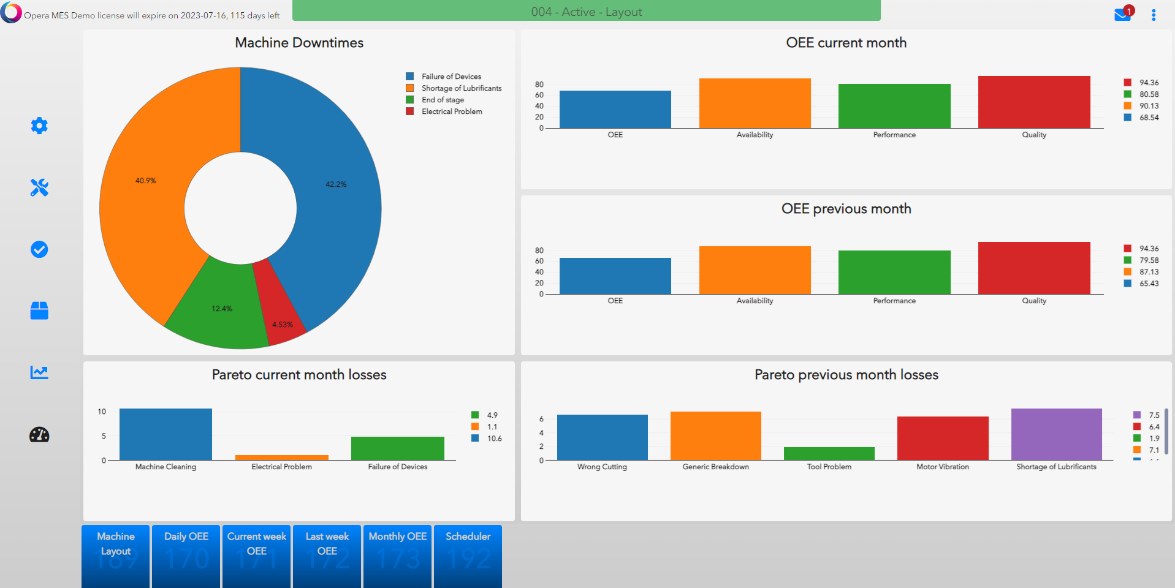Screen dimensions: 1175x588
Task: Select the checkmark badge sidebar icon
Action: (39, 250)
